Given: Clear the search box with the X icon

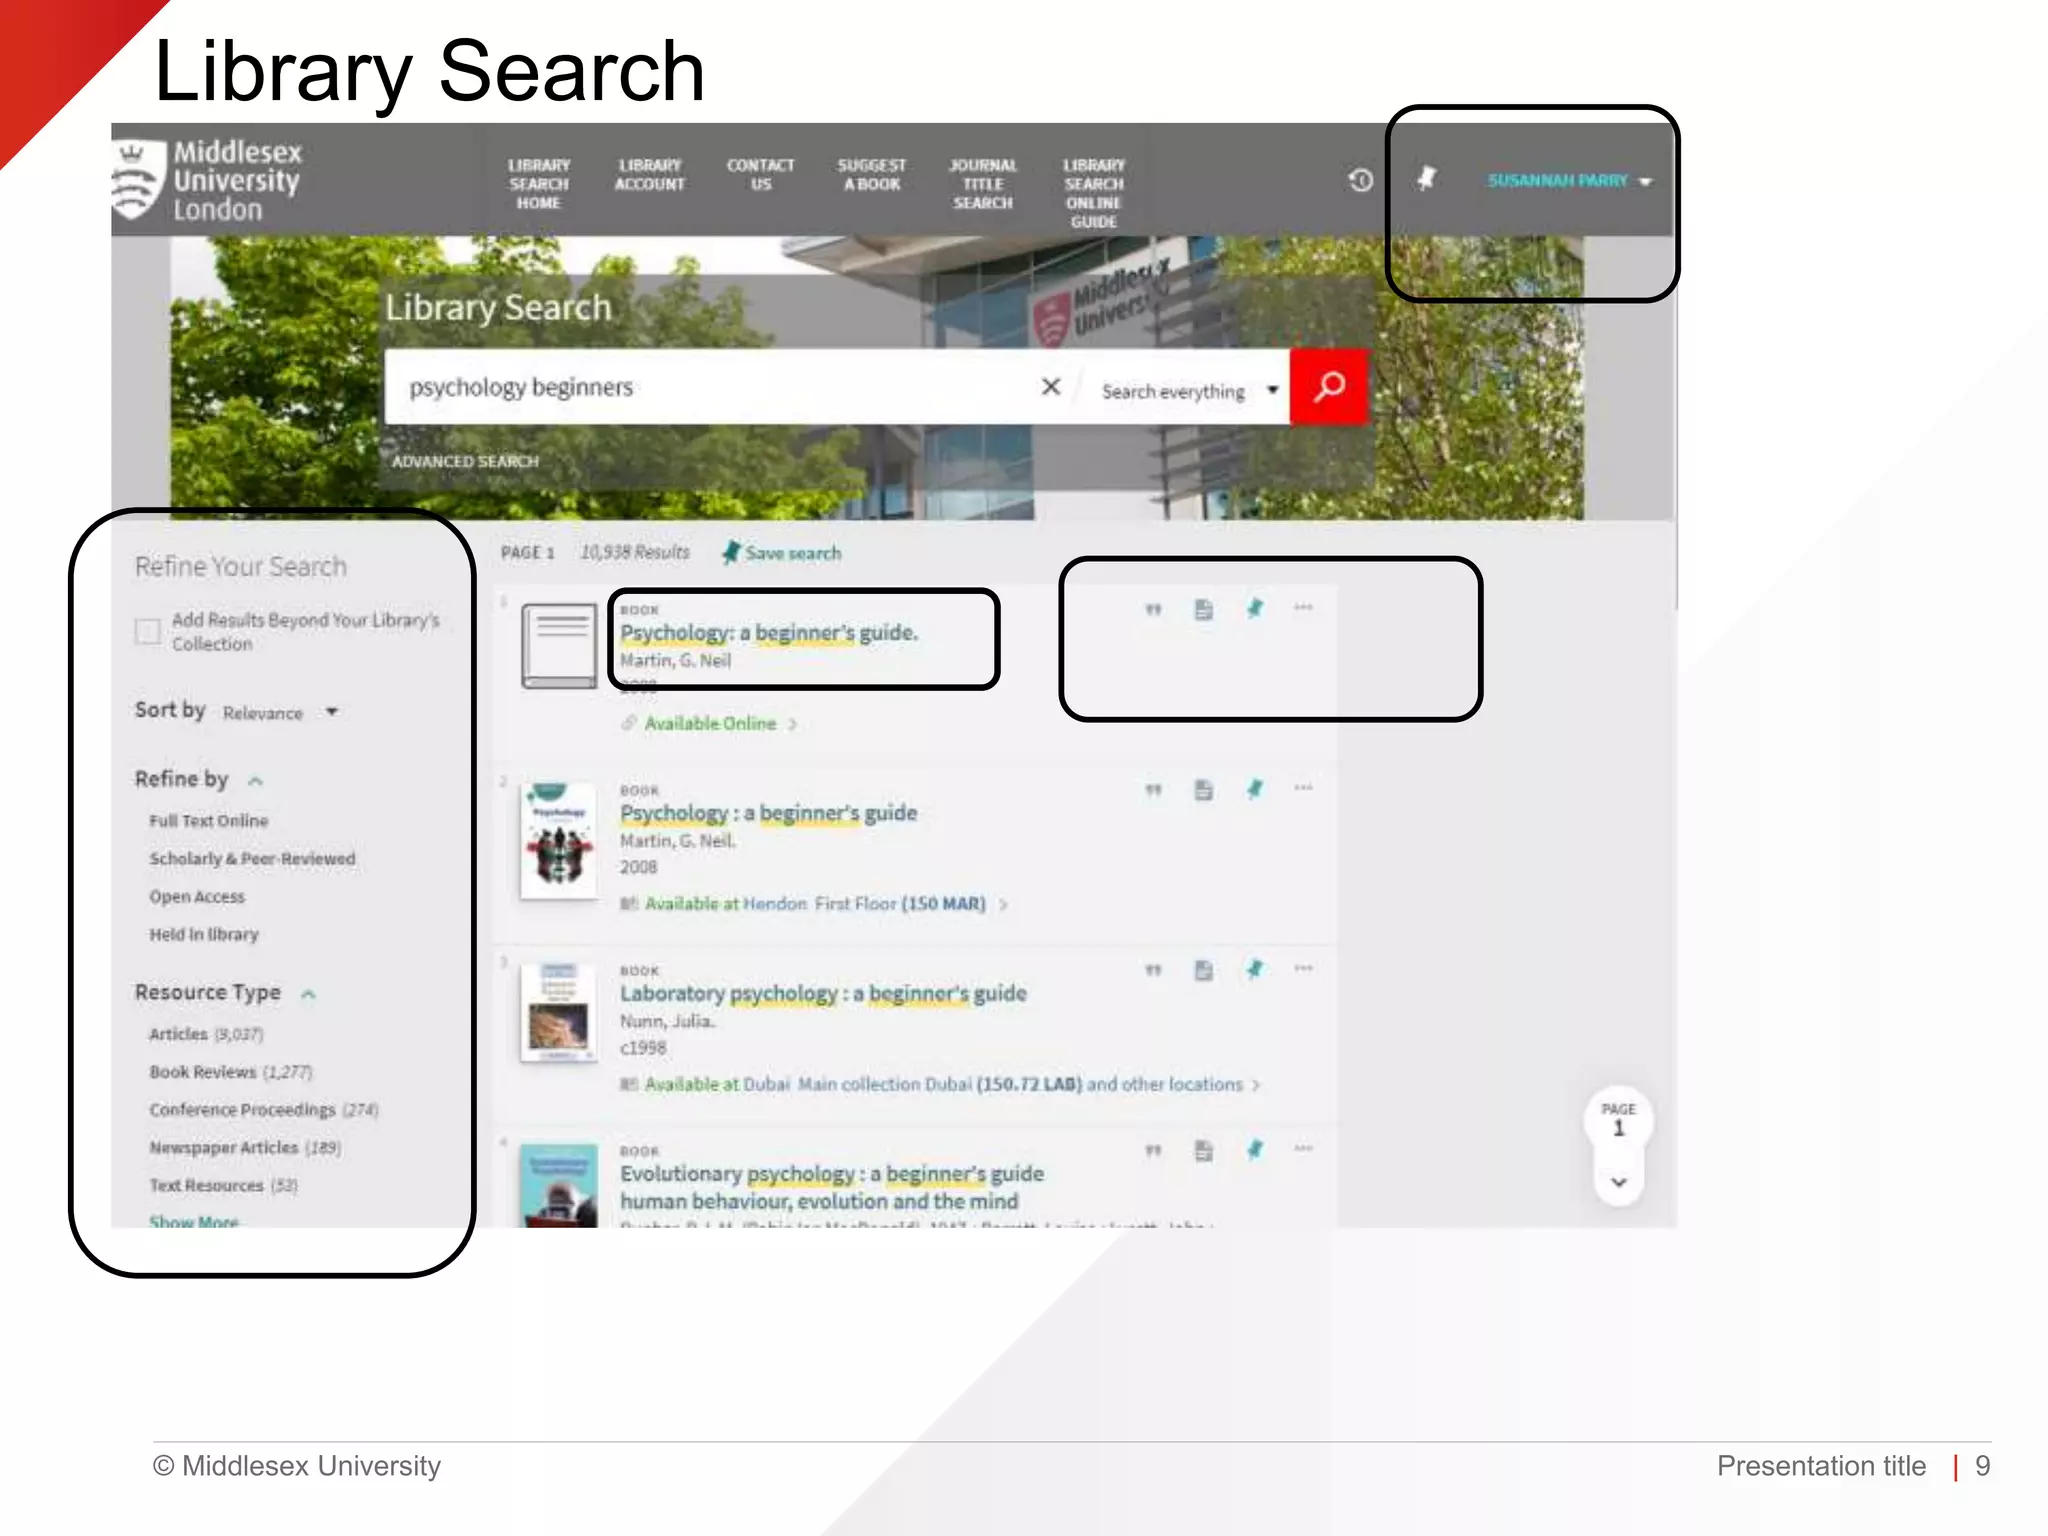Looking at the screenshot, I should tap(1051, 386).
